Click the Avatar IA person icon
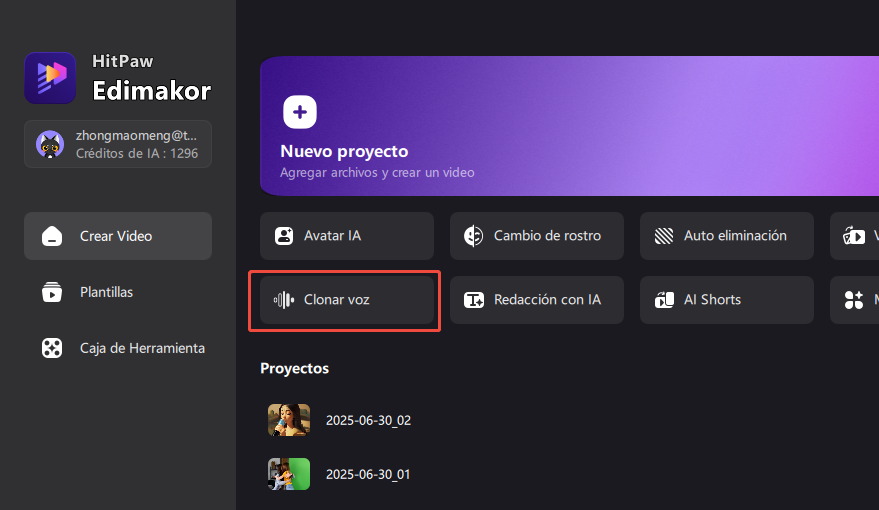879x510 pixels. point(284,236)
